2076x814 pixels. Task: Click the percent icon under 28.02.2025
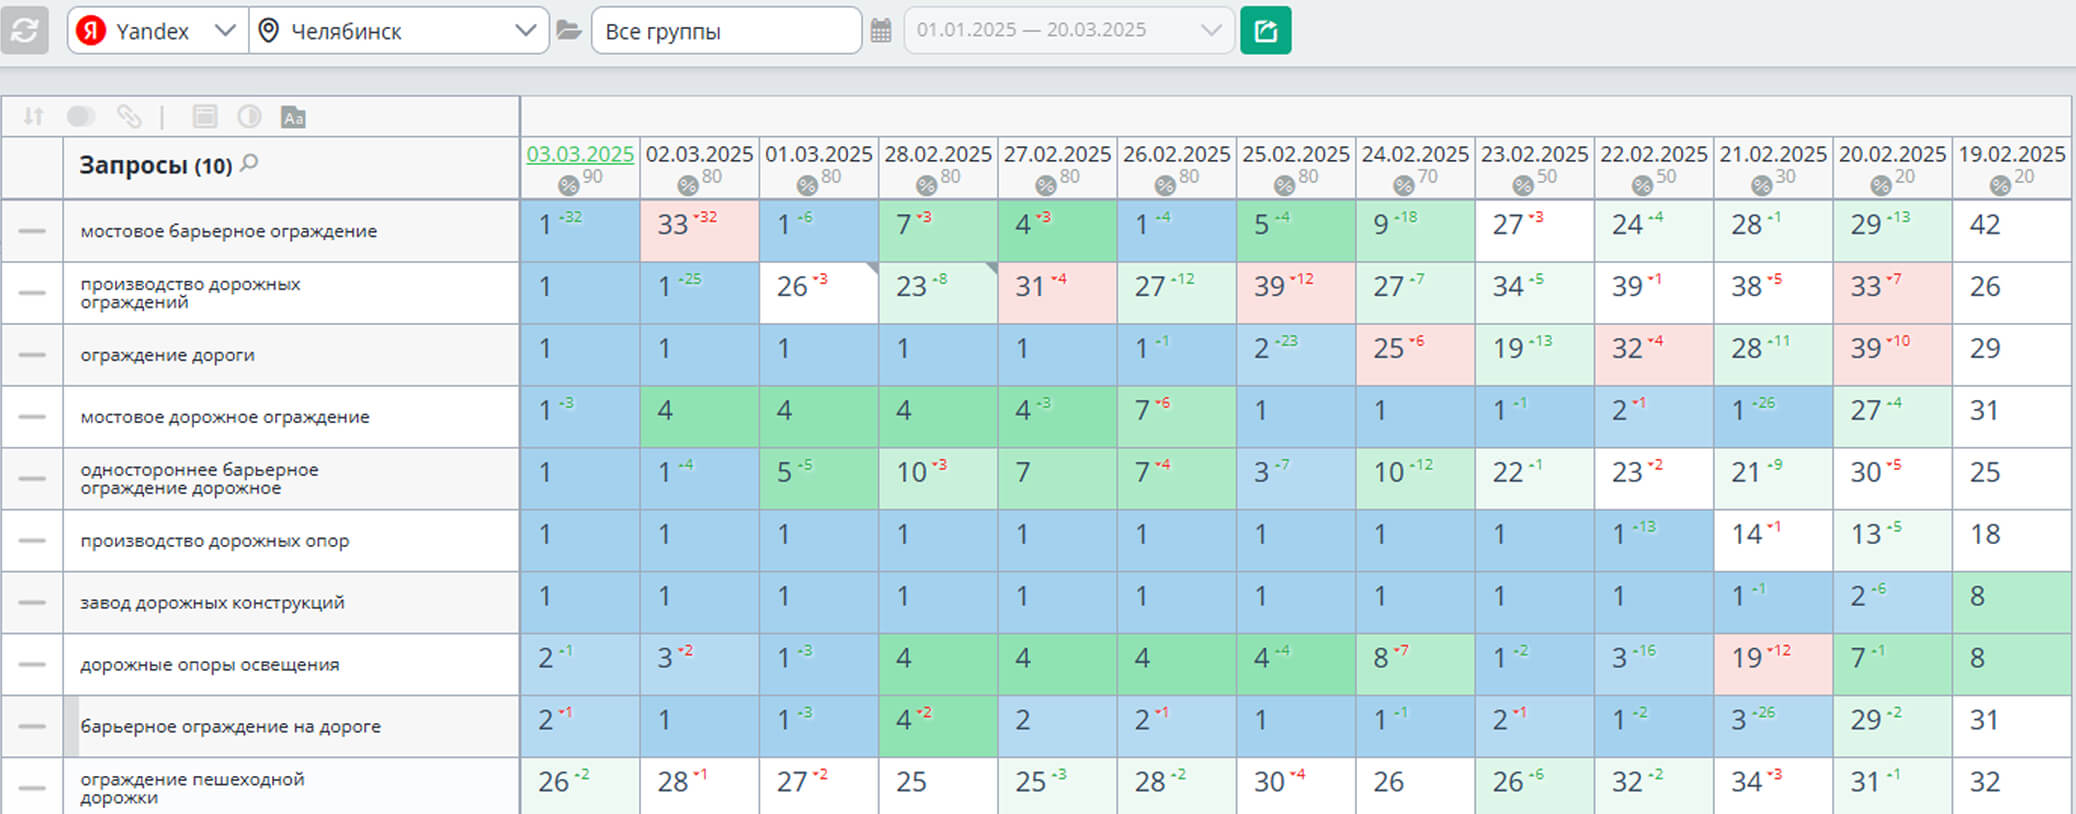tap(926, 185)
